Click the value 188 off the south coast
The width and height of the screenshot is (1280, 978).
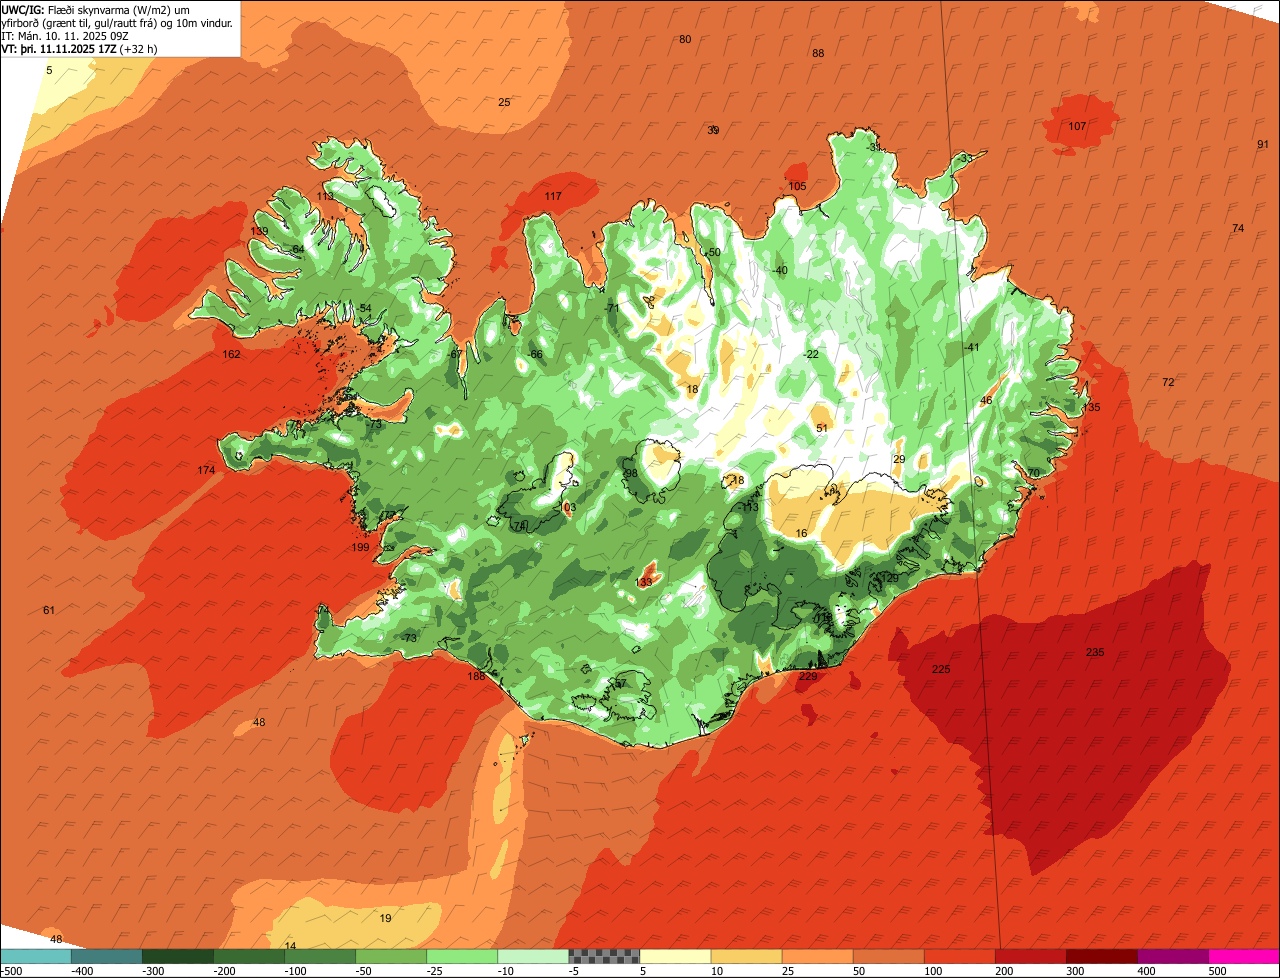coord(476,676)
